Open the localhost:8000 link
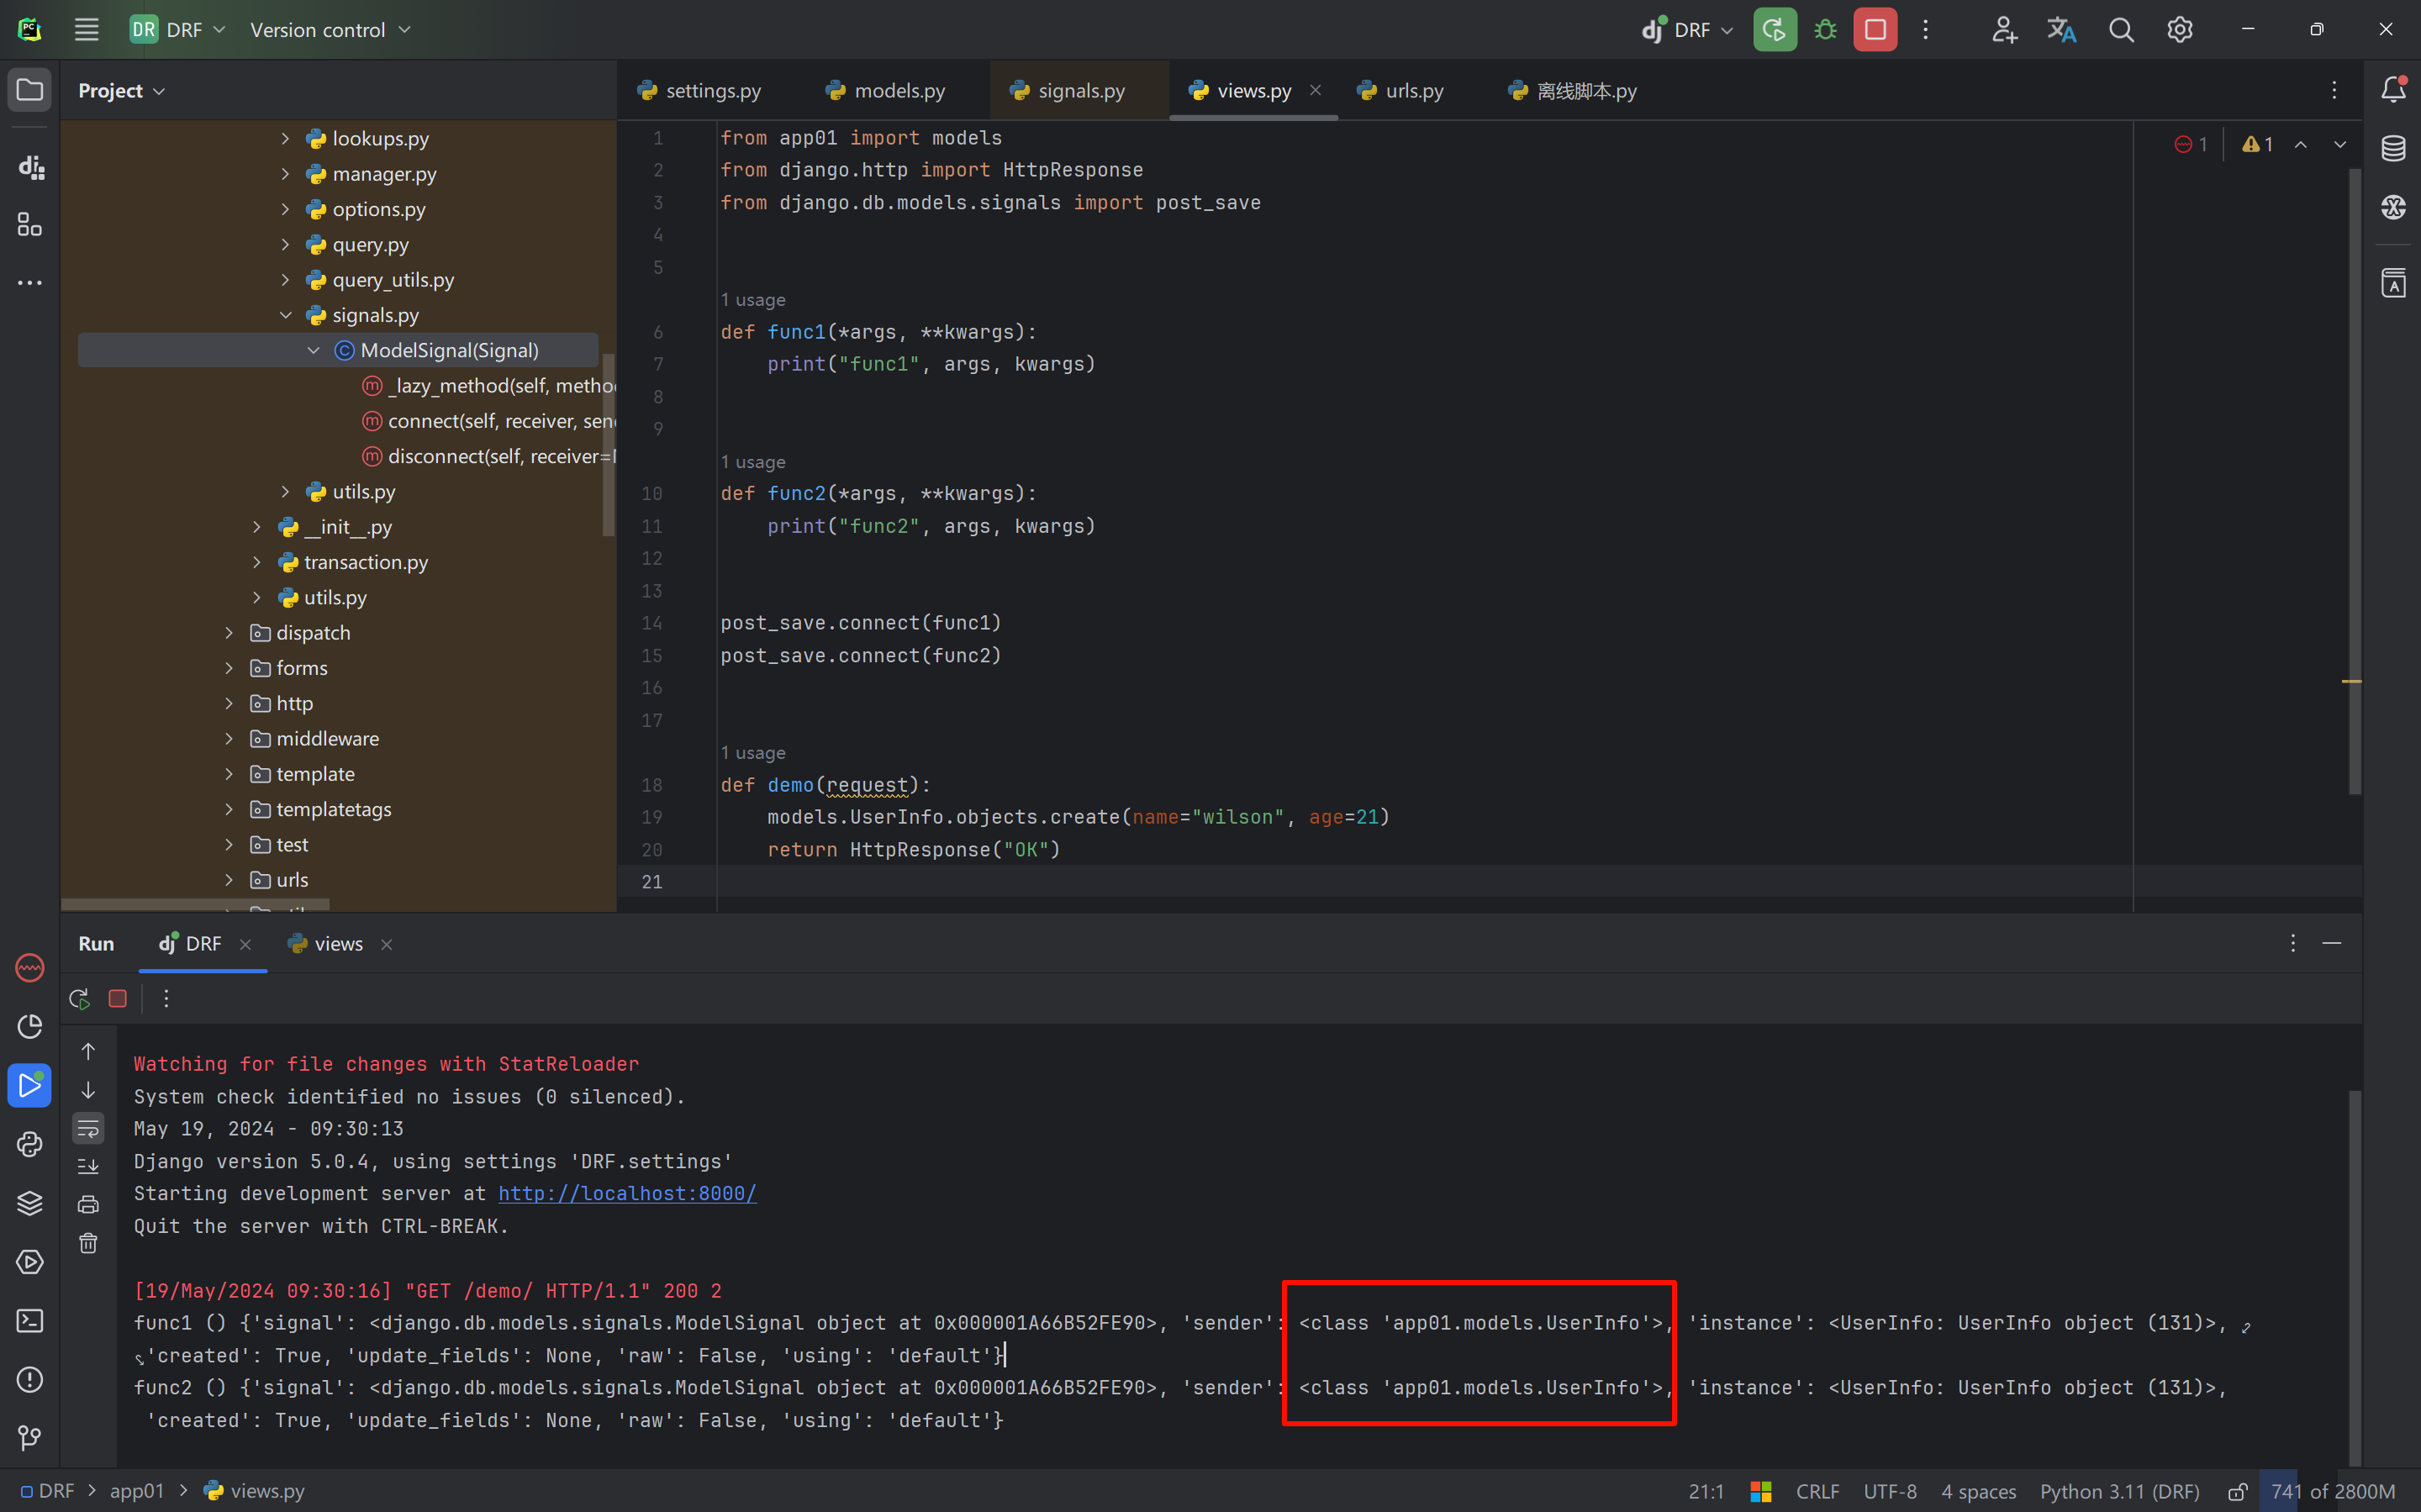 pyautogui.click(x=627, y=1193)
